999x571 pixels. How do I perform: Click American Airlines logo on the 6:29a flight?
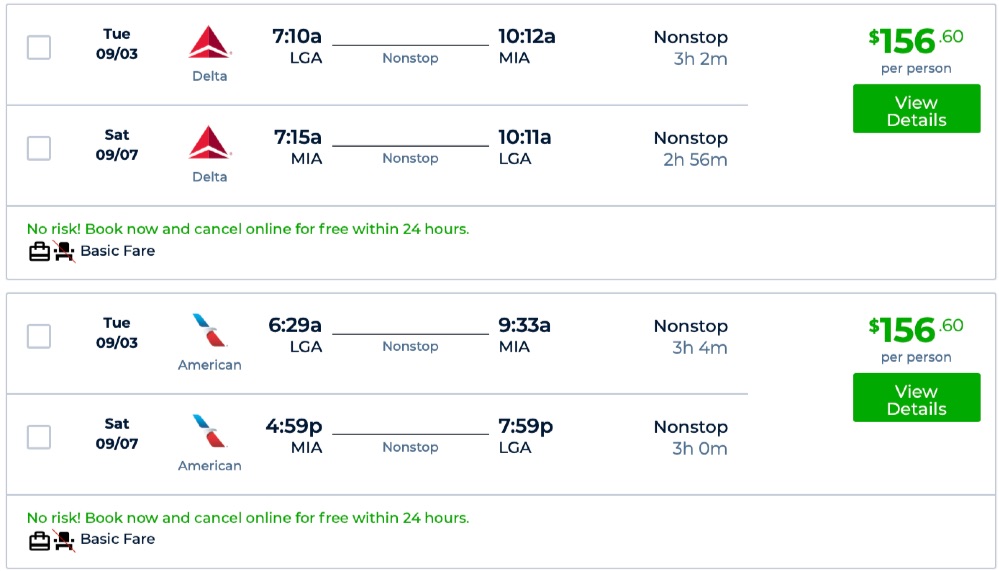click(210, 331)
